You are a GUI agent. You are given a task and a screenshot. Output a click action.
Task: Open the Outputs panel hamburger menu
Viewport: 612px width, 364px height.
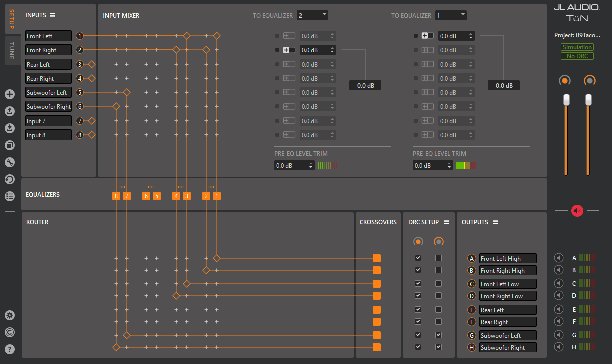click(495, 222)
